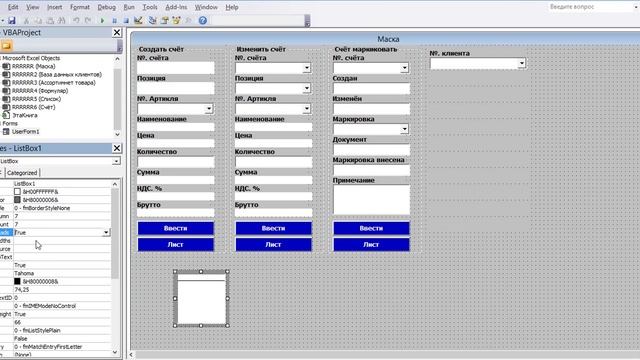Open the True value dropdown arrow in properties
This screenshot has height=360, width=640.
point(106,232)
